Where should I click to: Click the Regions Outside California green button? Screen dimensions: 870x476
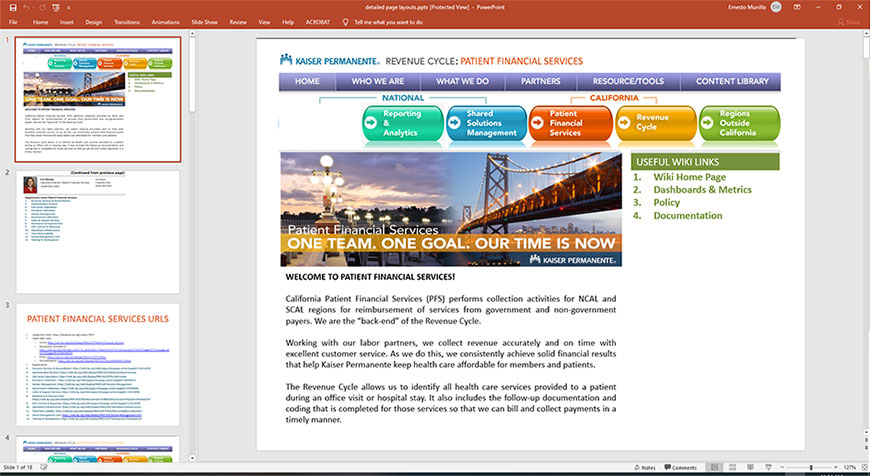coord(740,123)
